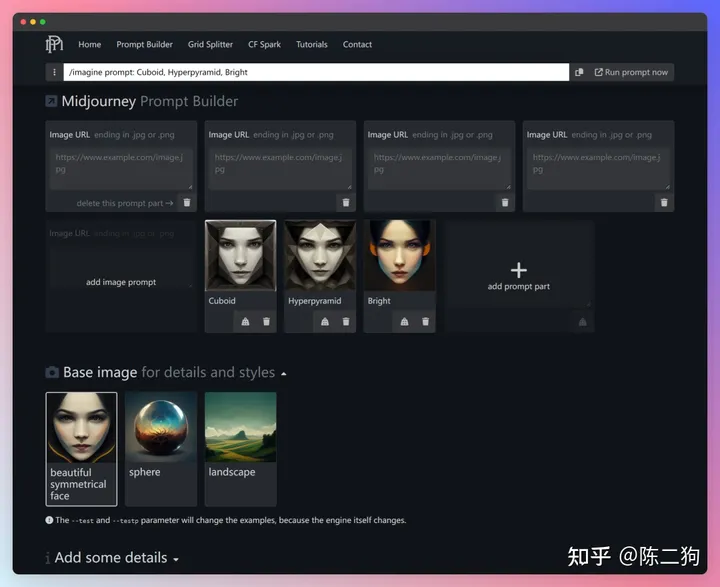Select the Bright face thumbnail
Viewport: 720px width, 587px height.
pos(399,255)
